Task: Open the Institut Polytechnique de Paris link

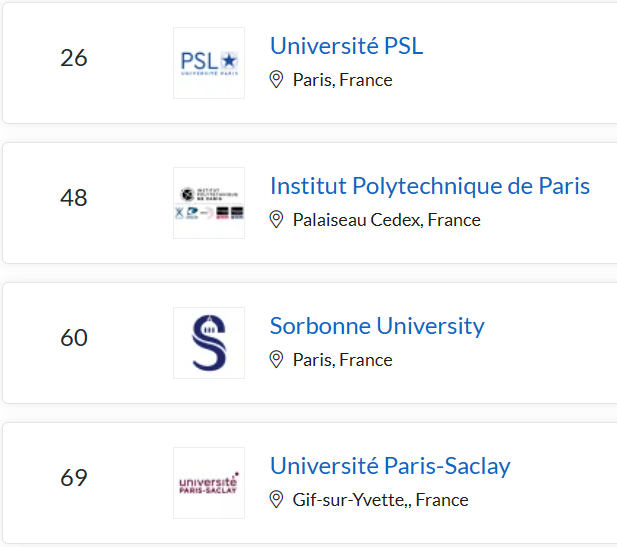Action: (x=430, y=186)
